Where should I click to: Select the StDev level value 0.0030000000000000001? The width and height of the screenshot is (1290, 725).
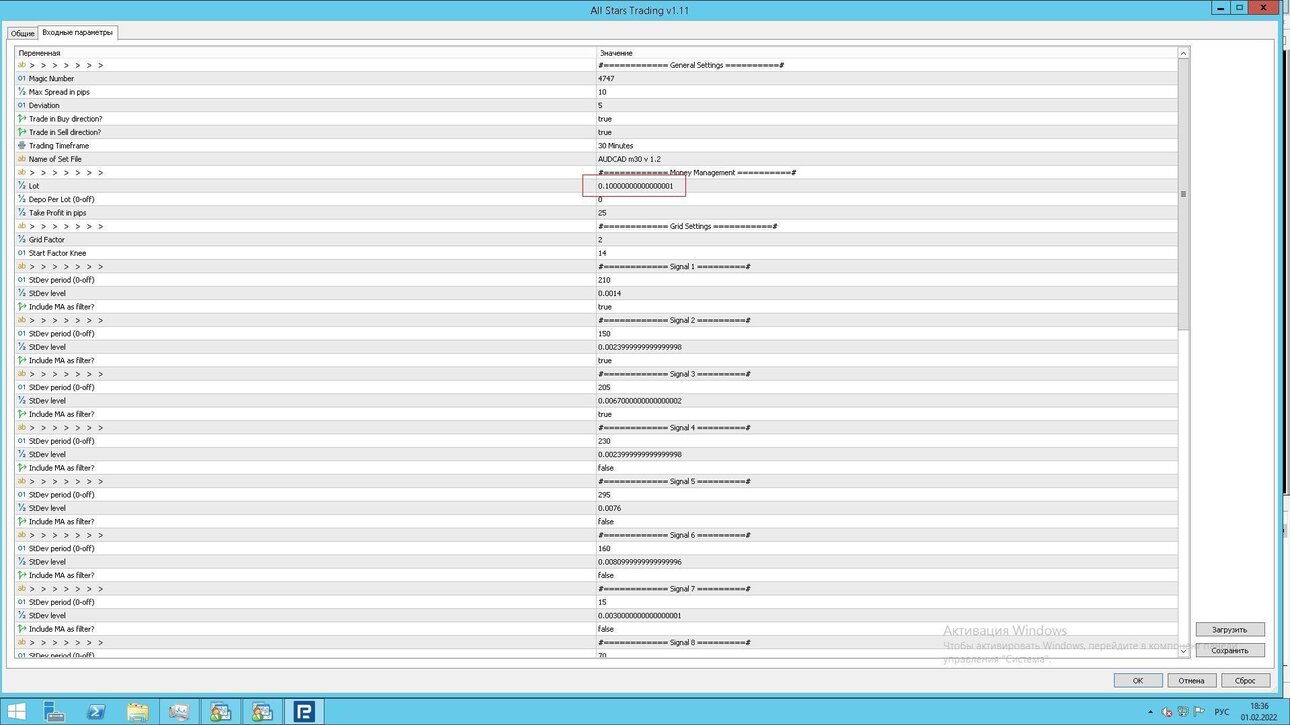(640, 616)
